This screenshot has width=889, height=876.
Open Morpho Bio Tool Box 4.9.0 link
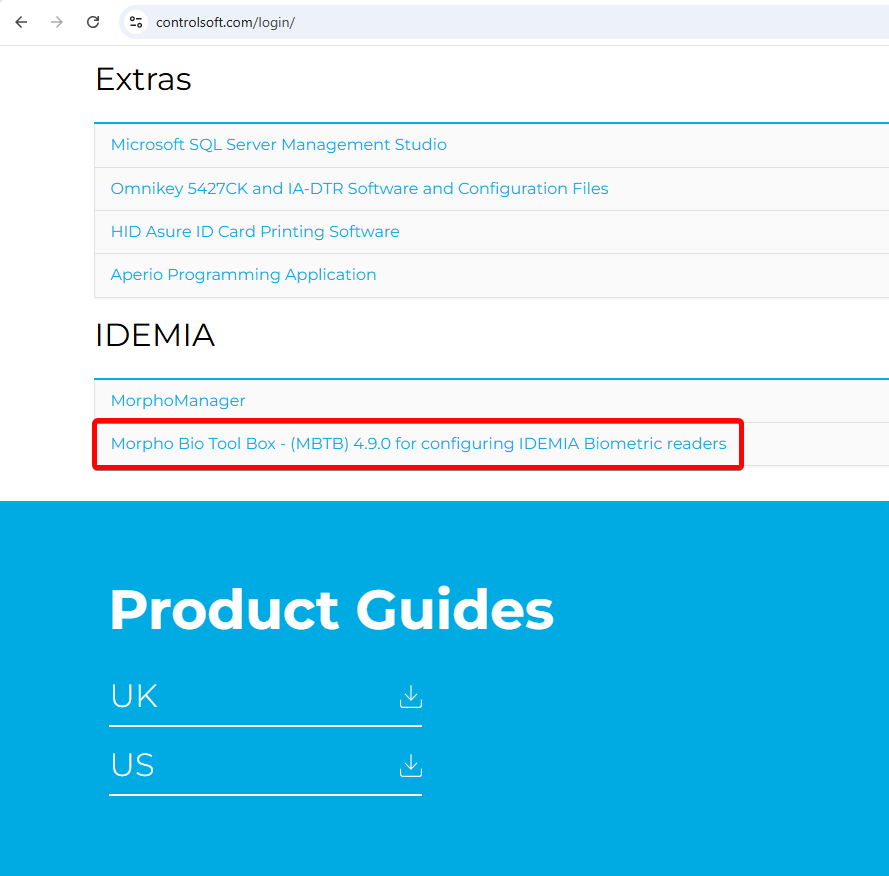point(418,443)
